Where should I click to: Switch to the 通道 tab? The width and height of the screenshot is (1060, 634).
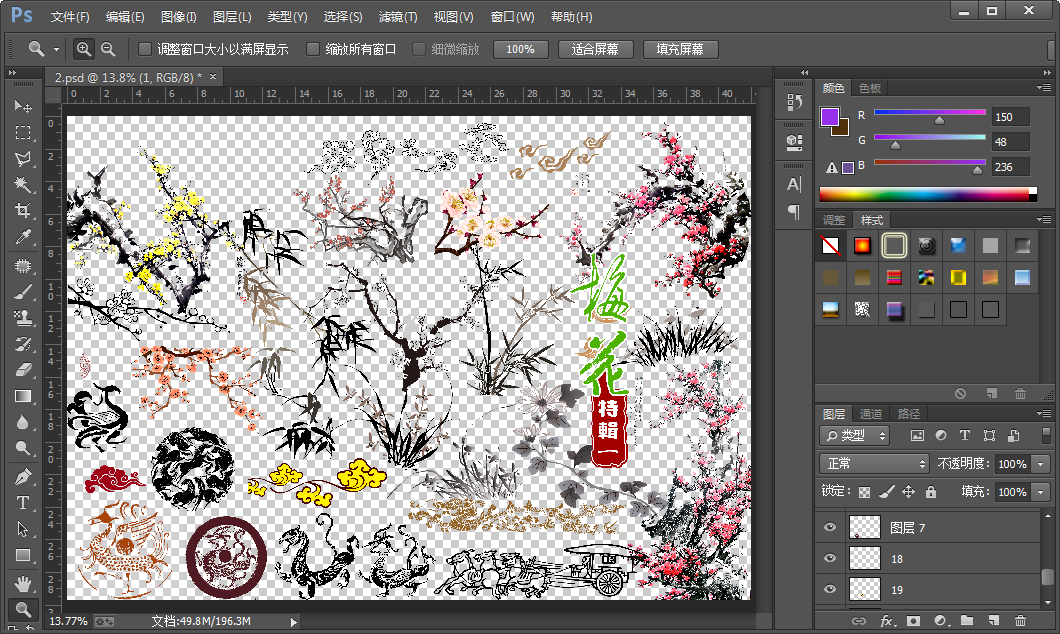[x=871, y=414]
